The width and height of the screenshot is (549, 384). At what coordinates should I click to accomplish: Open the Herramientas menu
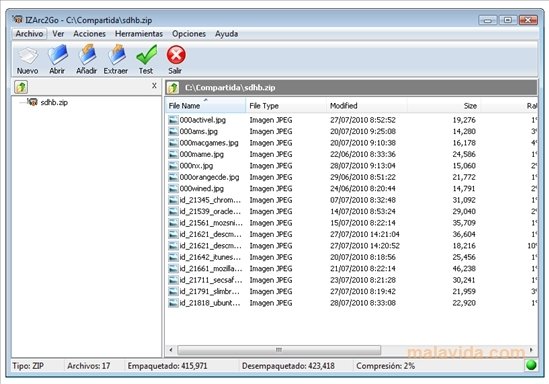pyautogui.click(x=139, y=34)
